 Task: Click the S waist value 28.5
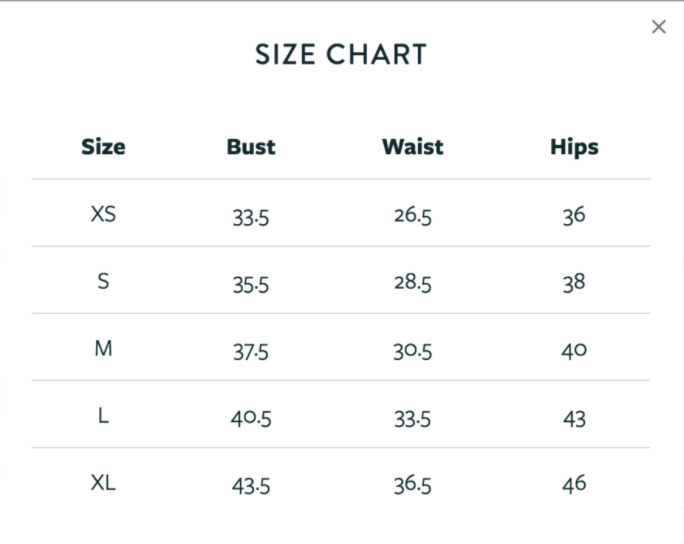pos(413,282)
